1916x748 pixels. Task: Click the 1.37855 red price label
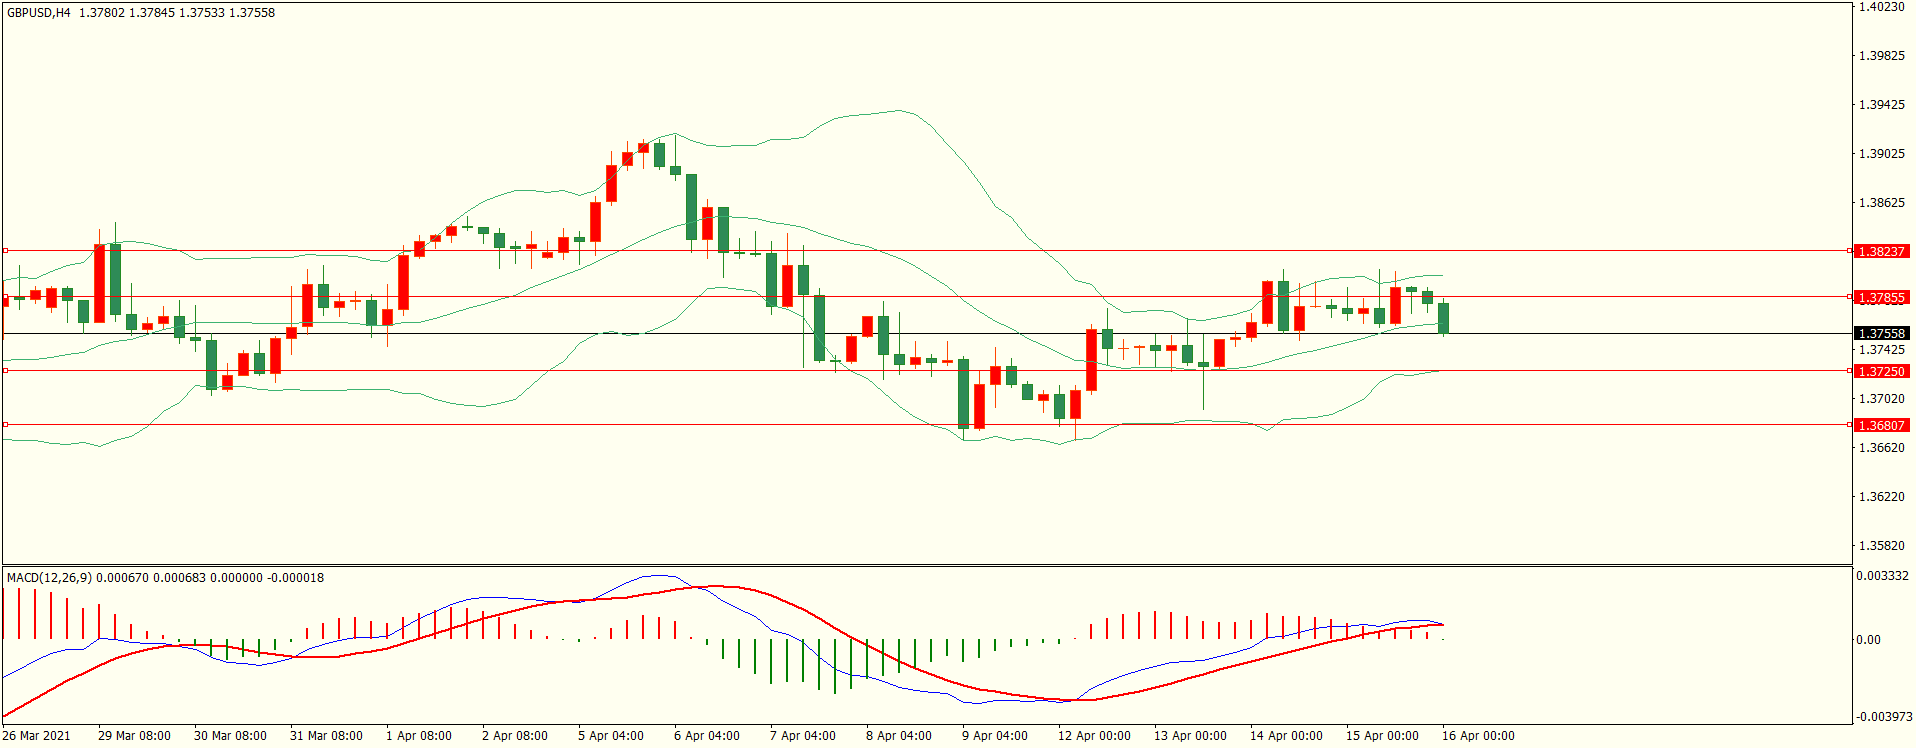(x=1880, y=297)
